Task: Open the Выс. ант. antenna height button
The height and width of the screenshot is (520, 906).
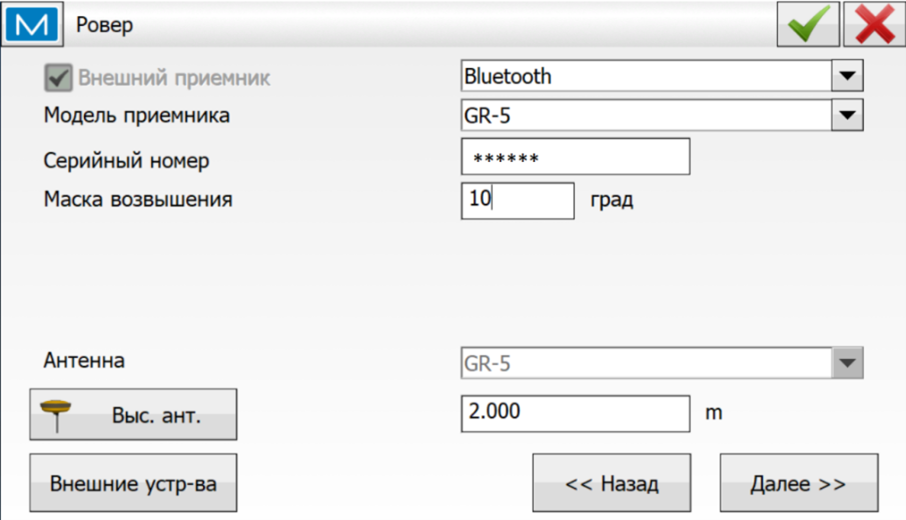Action: (133, 414)
